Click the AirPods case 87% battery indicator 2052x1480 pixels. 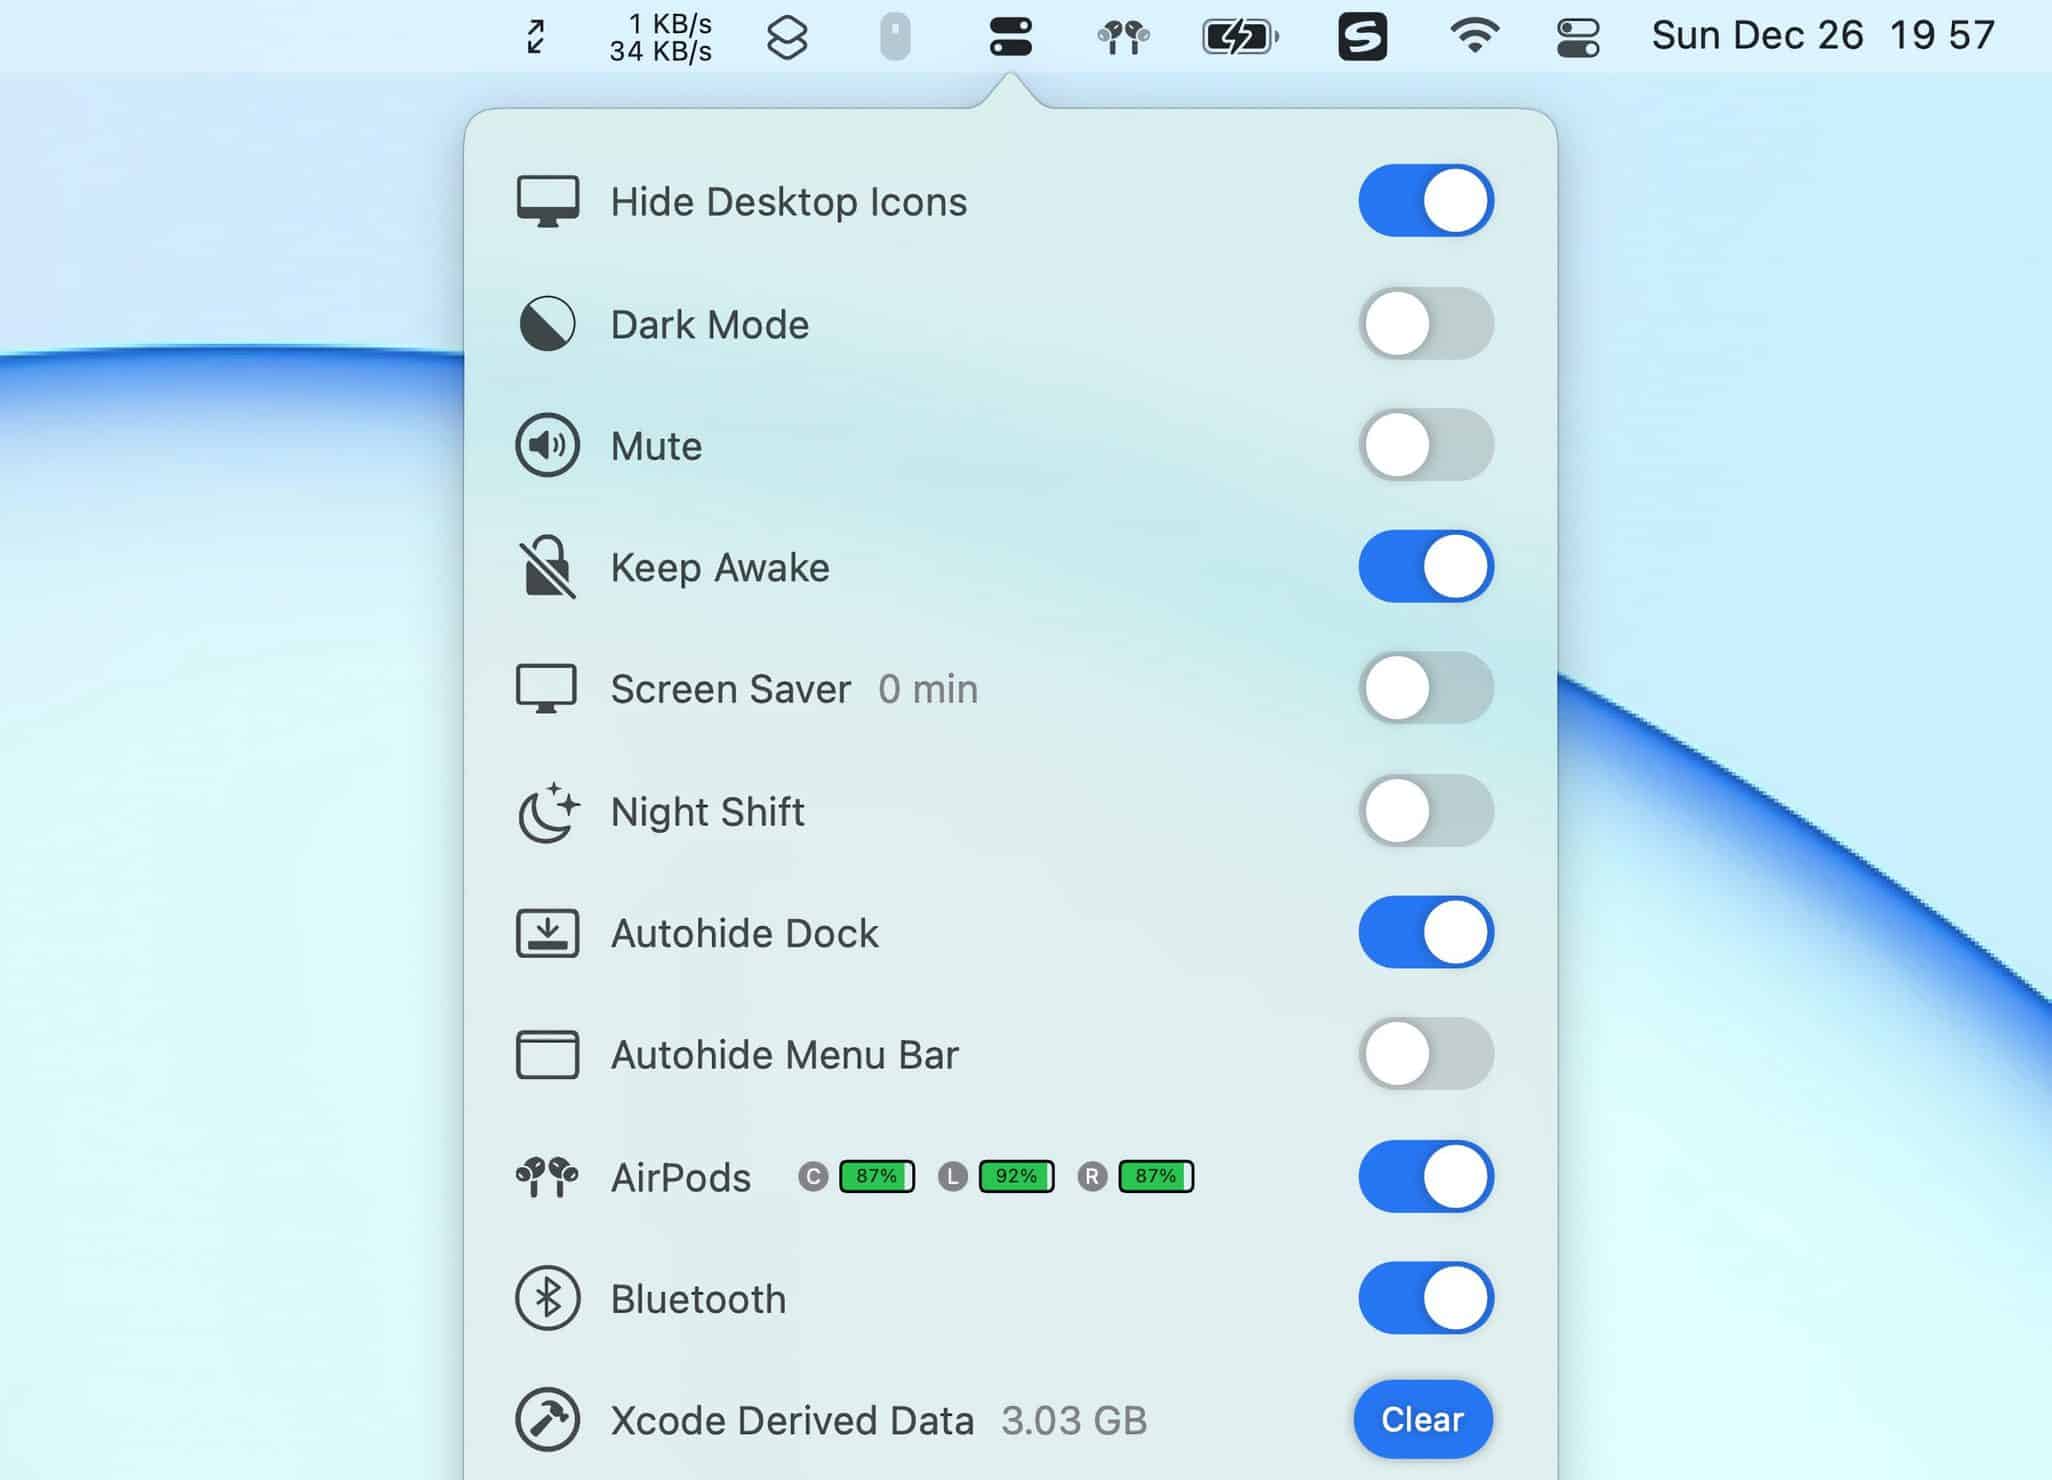pos(877,1176)
